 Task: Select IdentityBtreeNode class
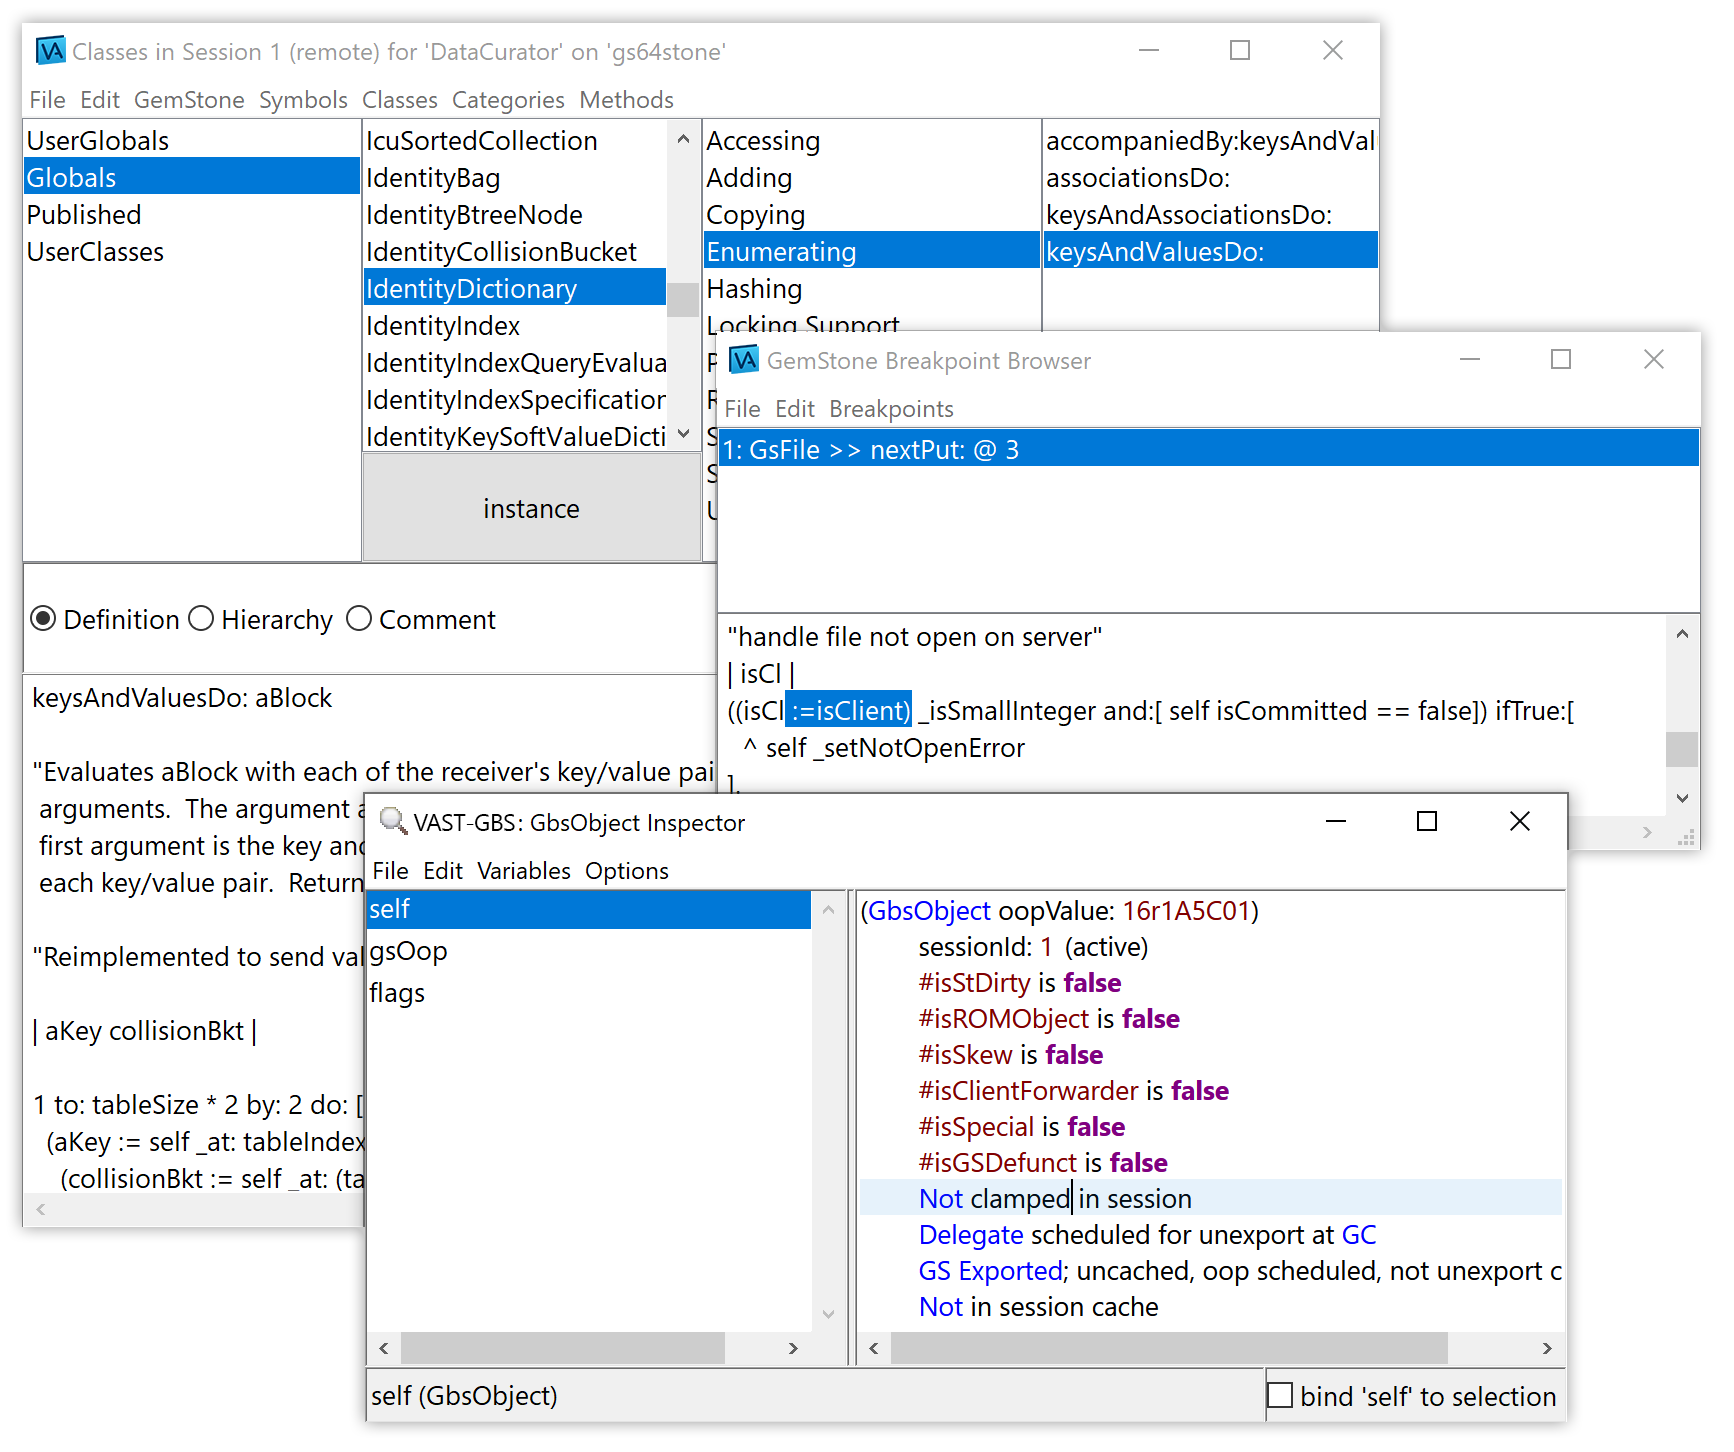point(515,215)
